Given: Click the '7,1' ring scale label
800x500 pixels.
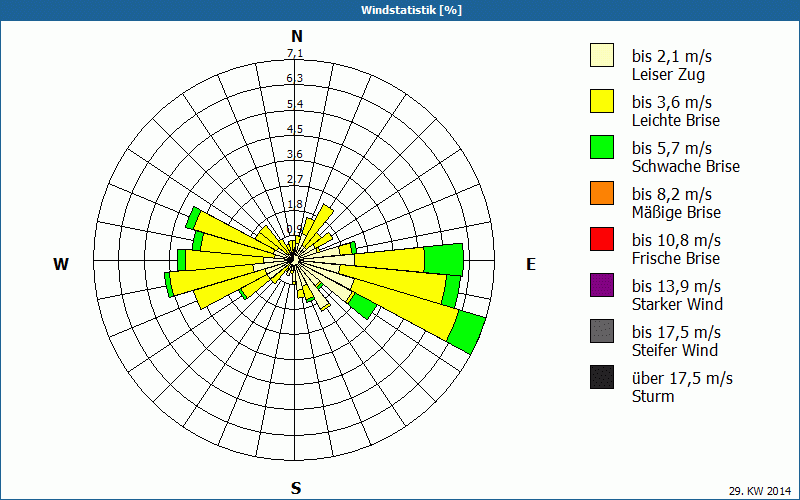Looking at the screenshot, I should tap(295, 53).
